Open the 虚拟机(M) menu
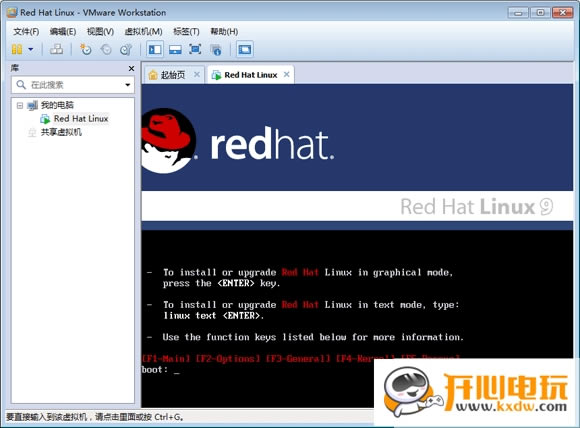Screen dimensions: 580x428 (x=144, y=31)
